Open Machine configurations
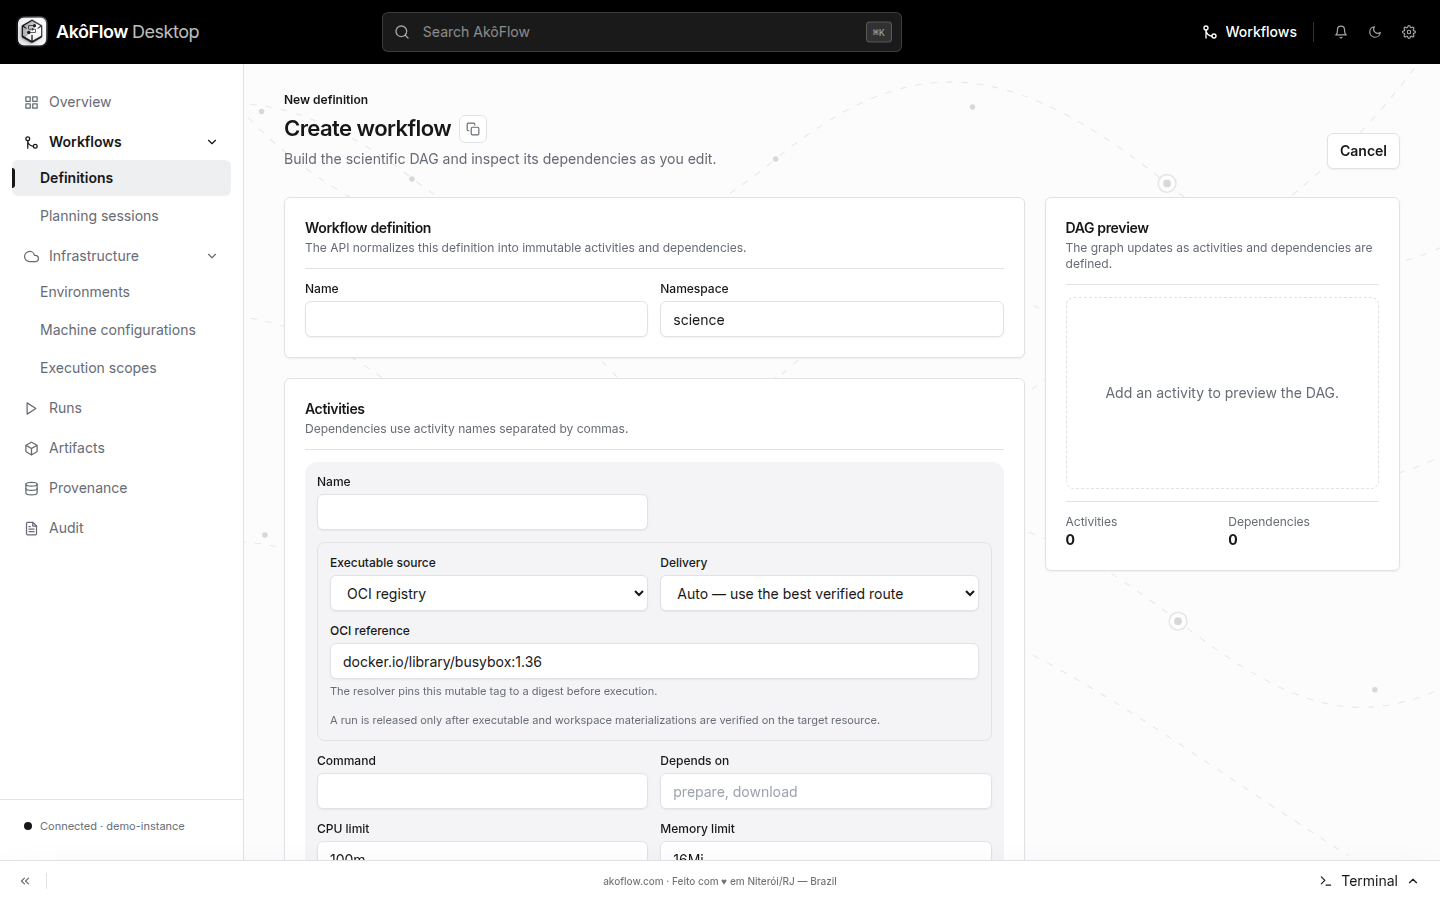 point(122,330)
